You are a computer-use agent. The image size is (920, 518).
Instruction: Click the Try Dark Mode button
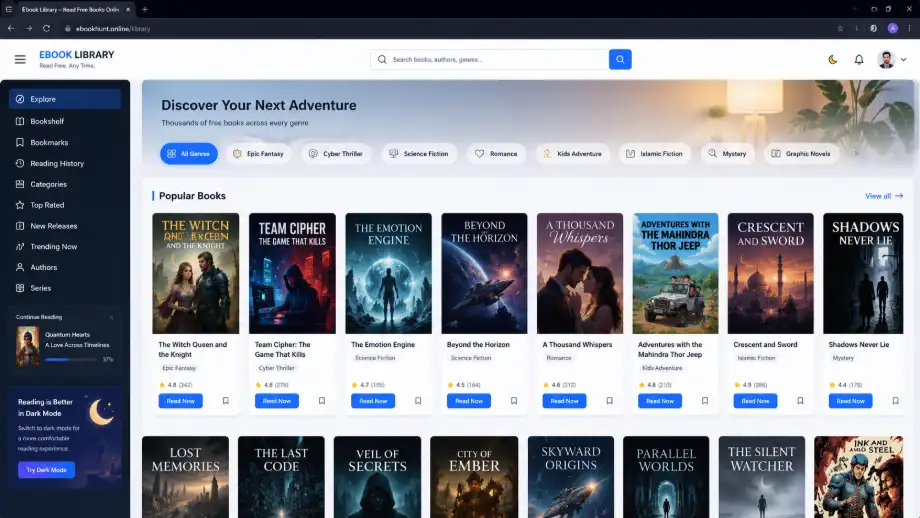(46, 470)
